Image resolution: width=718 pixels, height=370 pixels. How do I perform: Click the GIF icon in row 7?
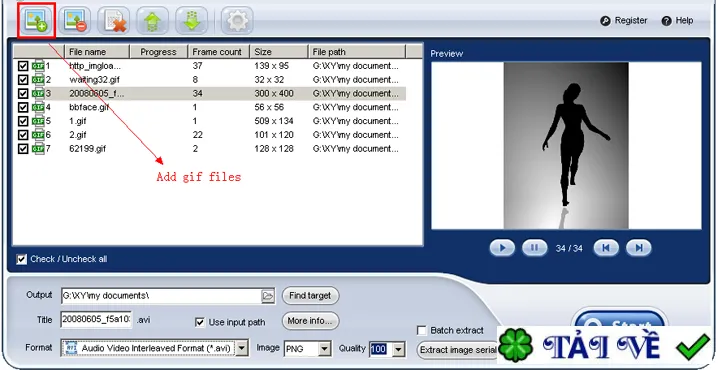[x=38, y=149]
